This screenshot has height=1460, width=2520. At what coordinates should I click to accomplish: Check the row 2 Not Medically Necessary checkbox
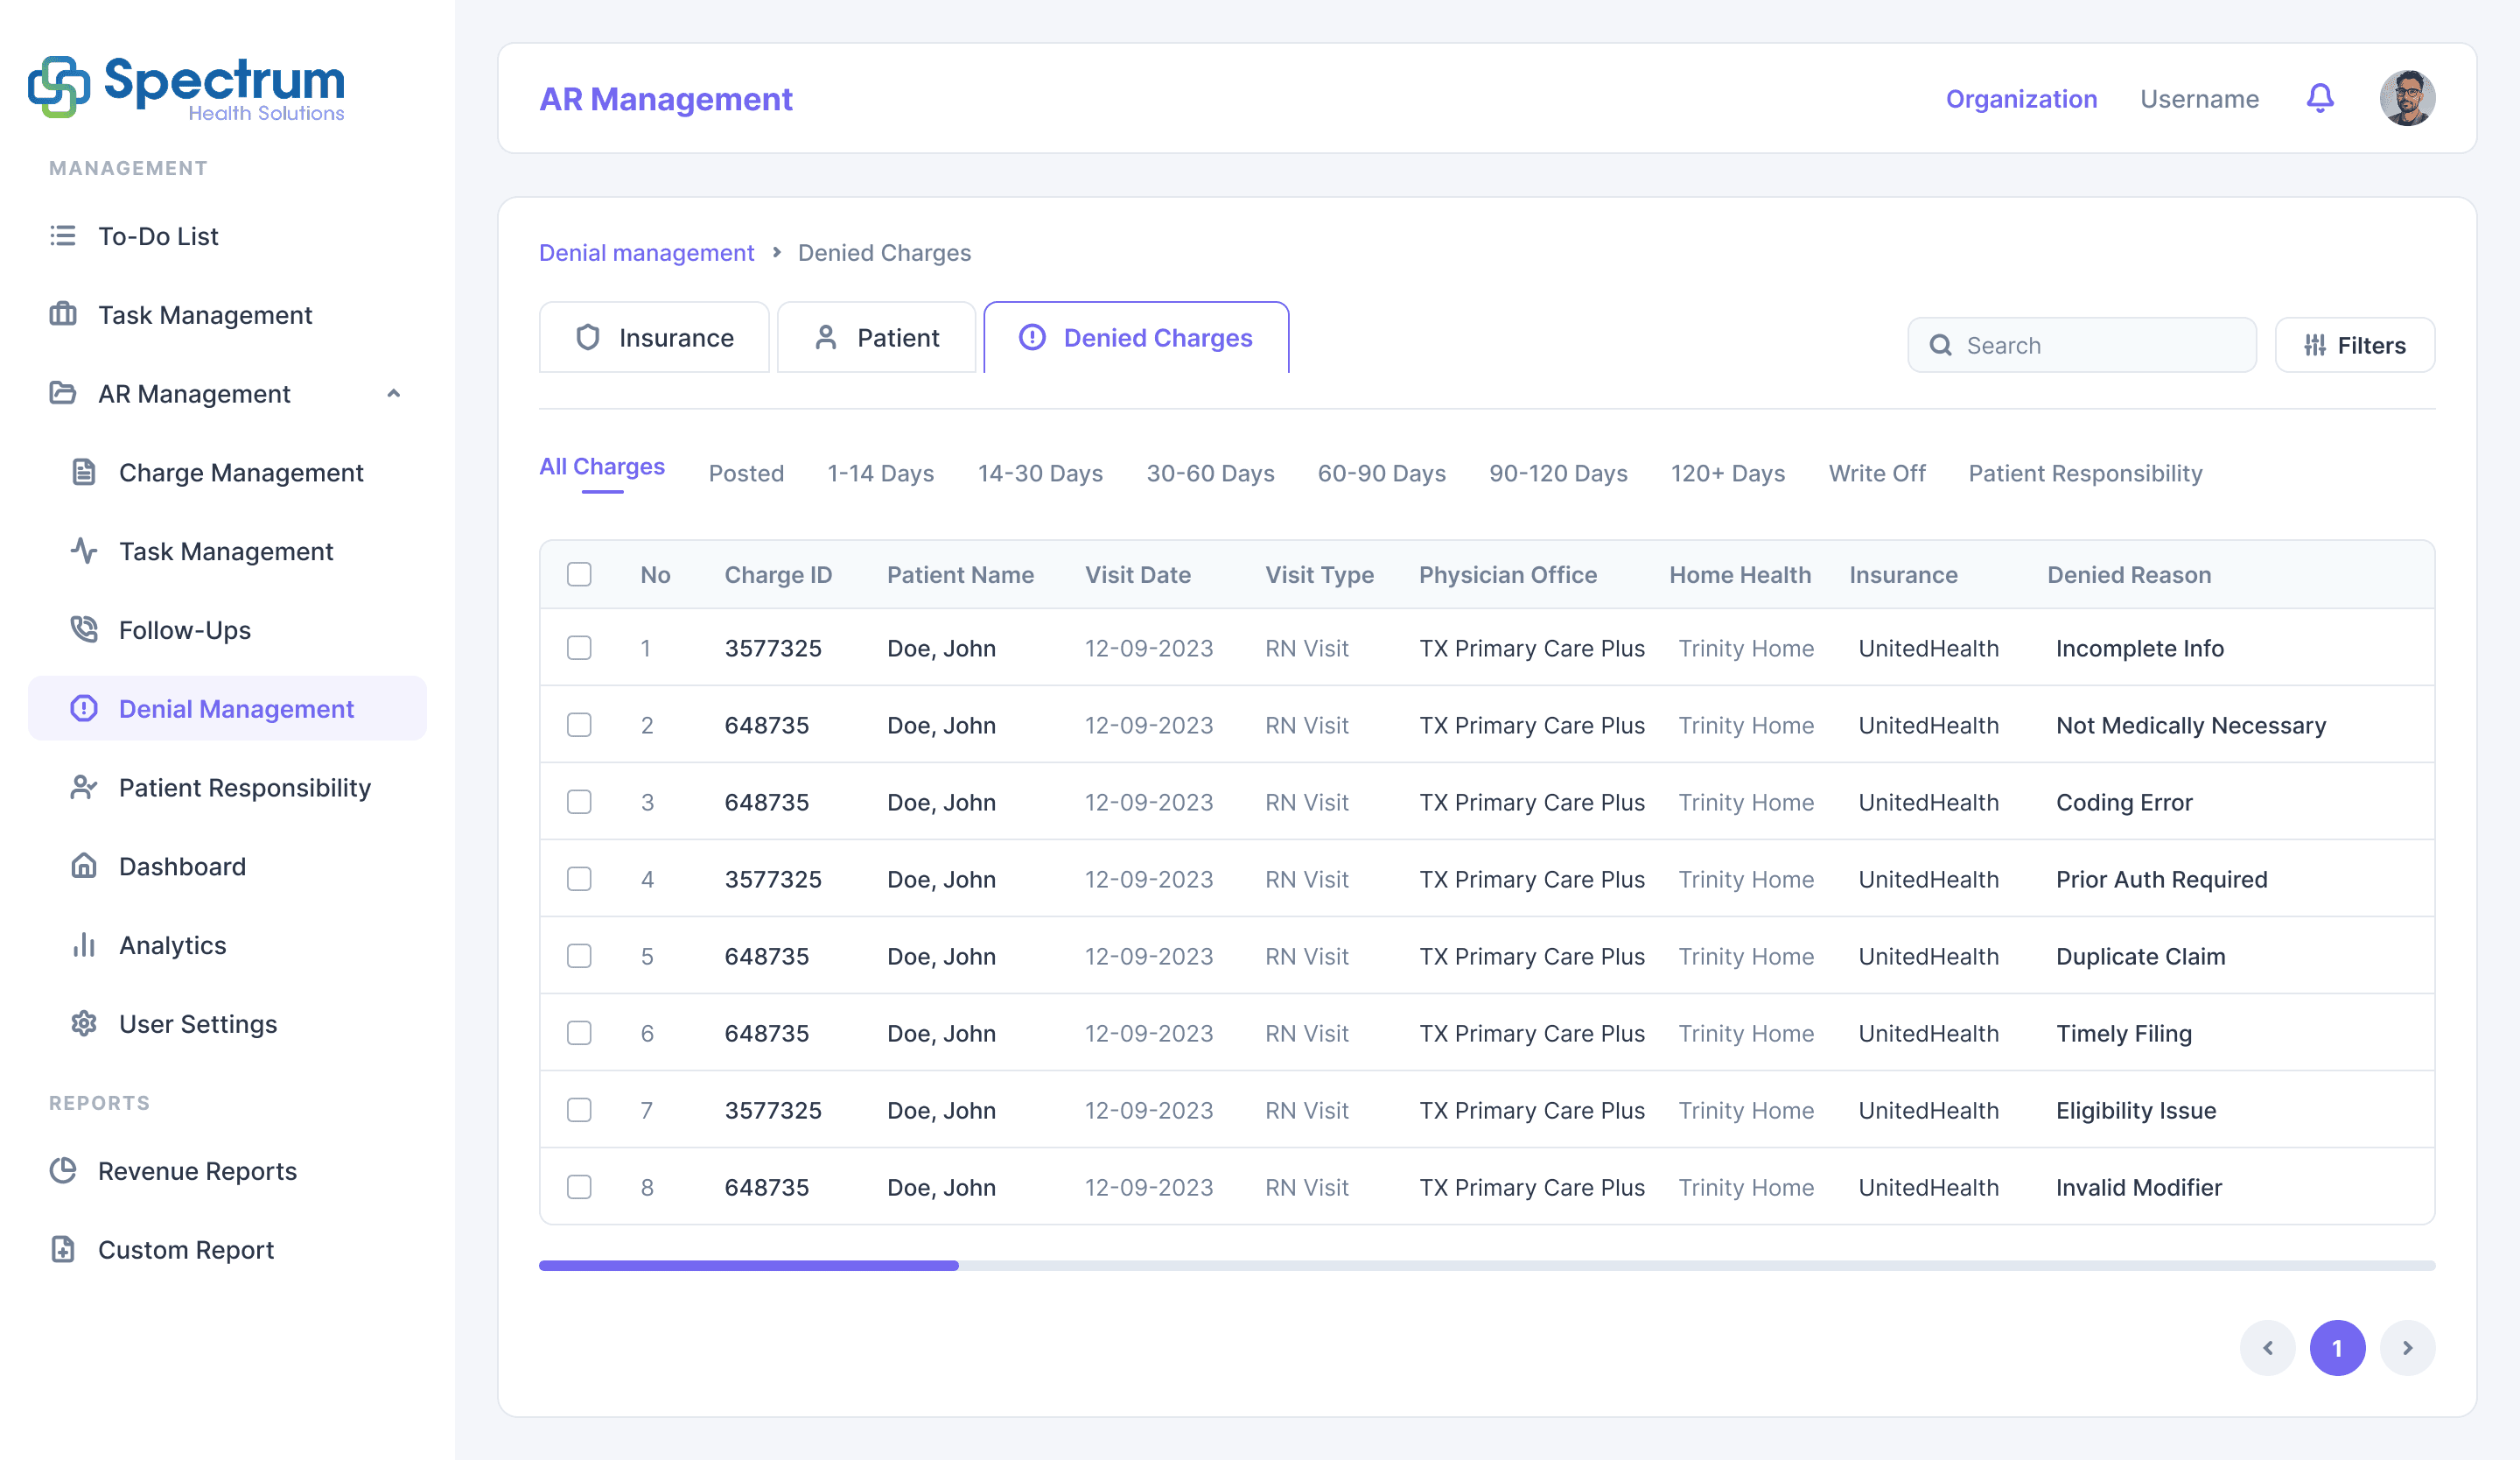click(579, 725)
